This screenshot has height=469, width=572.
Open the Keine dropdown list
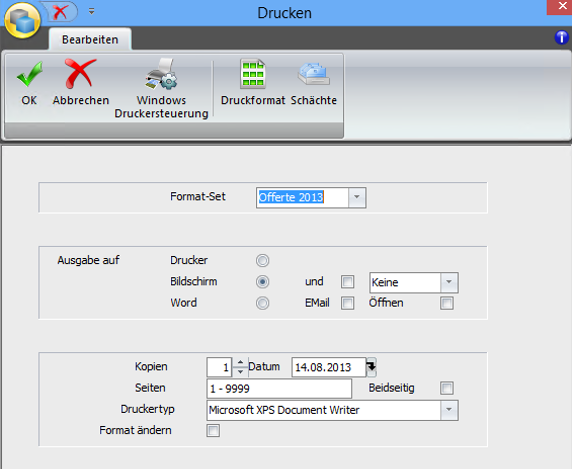449,282
